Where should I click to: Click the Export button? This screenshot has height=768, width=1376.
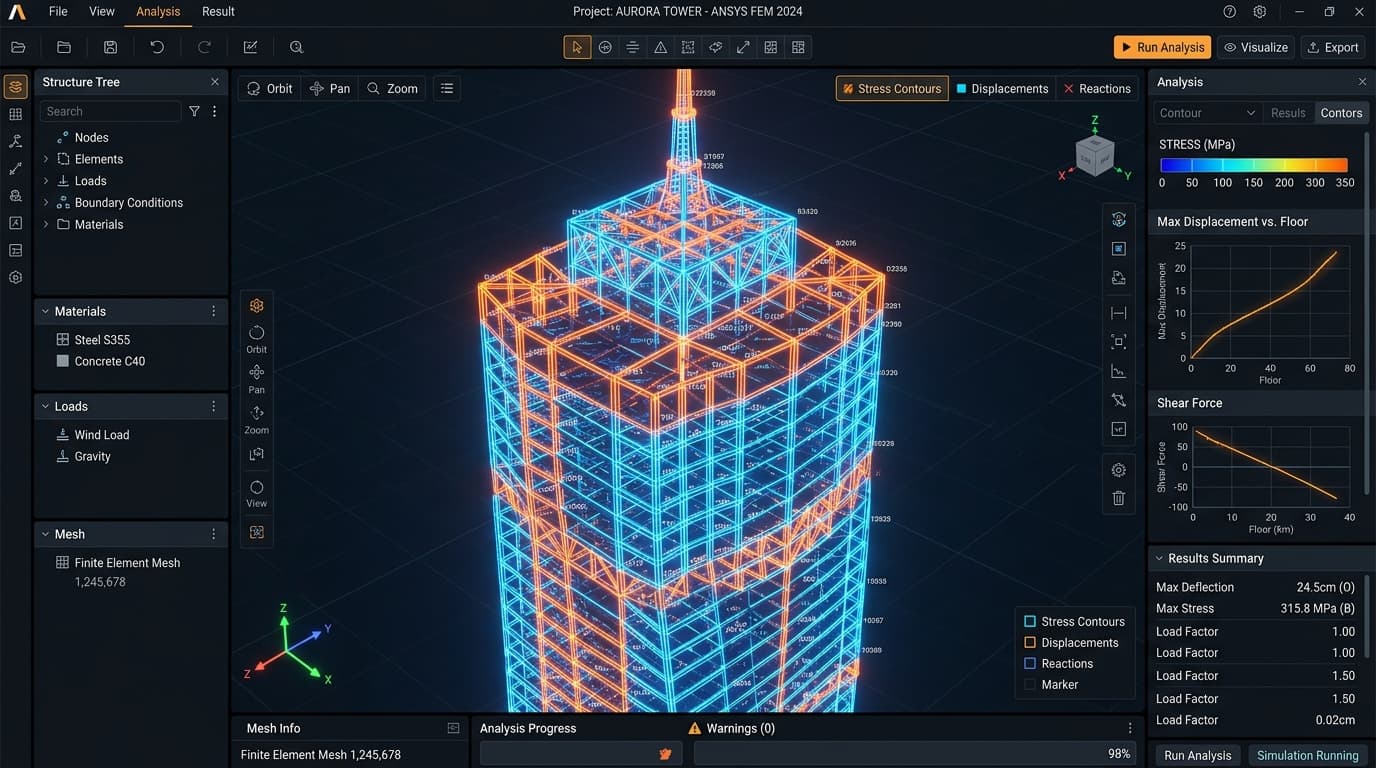(x=1332, y=47)
